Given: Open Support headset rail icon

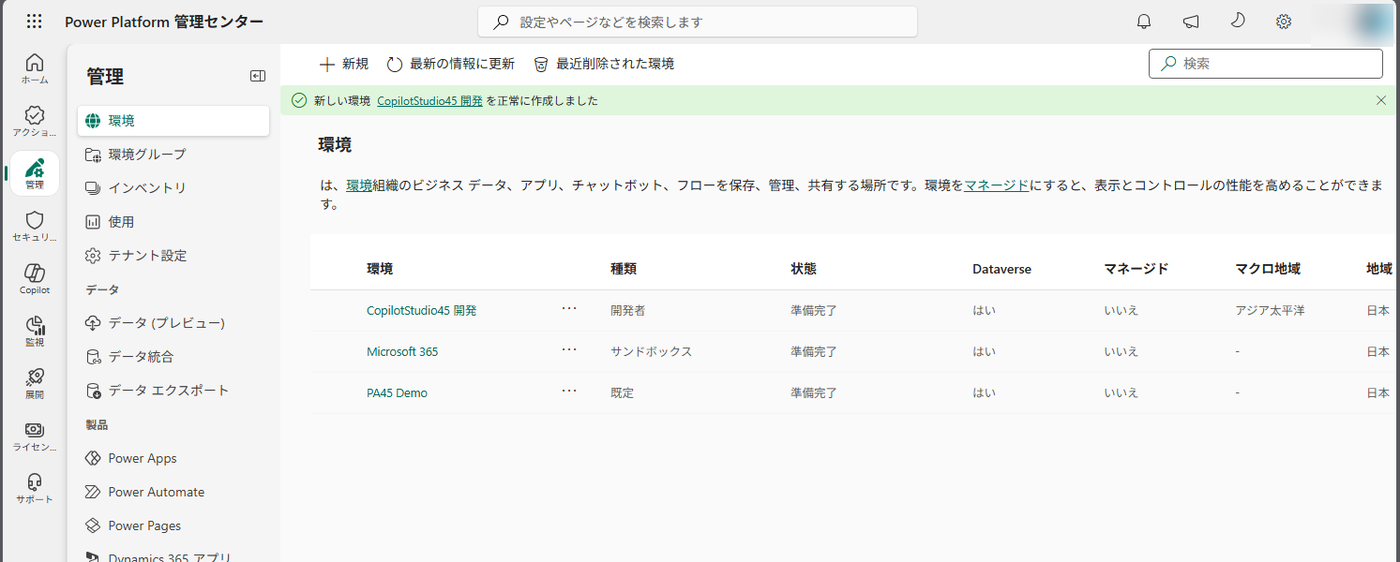Looking at the screenshot, I should pyautogui.click(x=34, y=488).
